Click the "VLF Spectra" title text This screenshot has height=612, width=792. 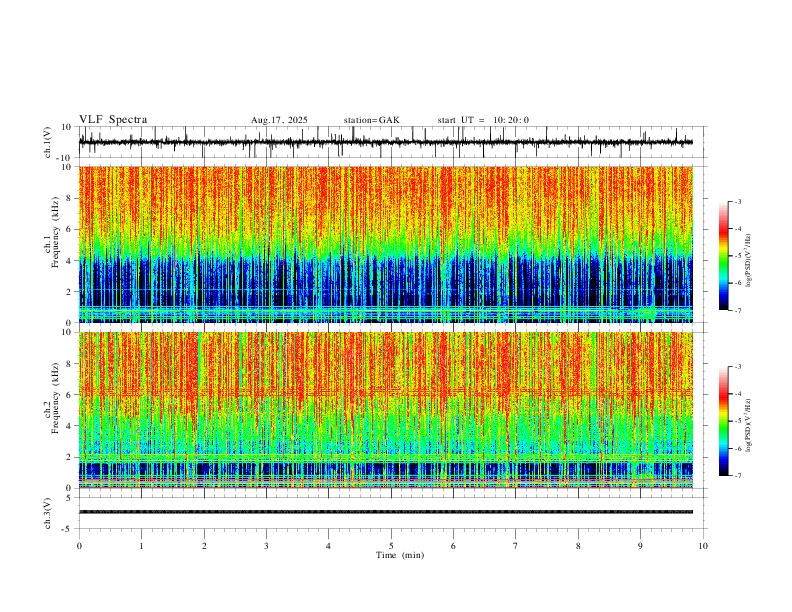point(113,120)
